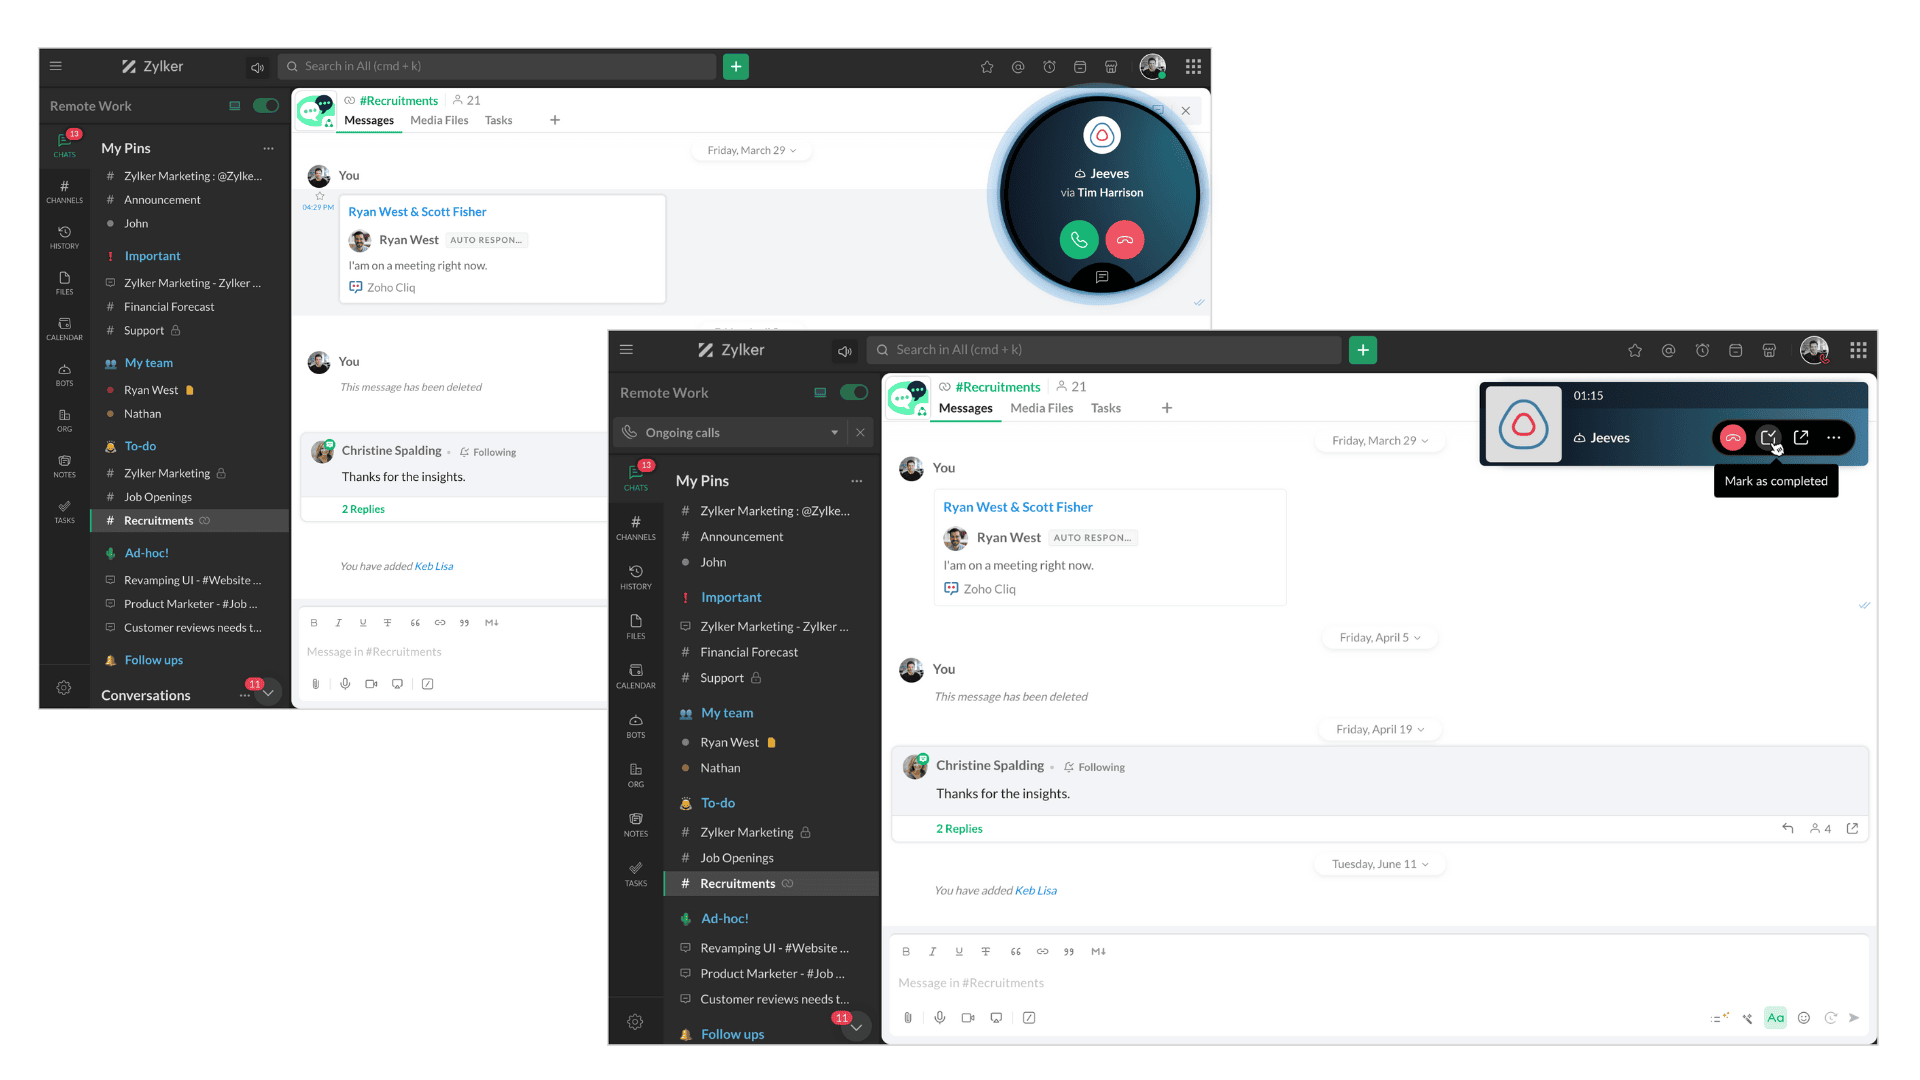Screen dimensions: 1920x1080
Task: Open Notes in front window sidebar
Action: click(636, 824)
